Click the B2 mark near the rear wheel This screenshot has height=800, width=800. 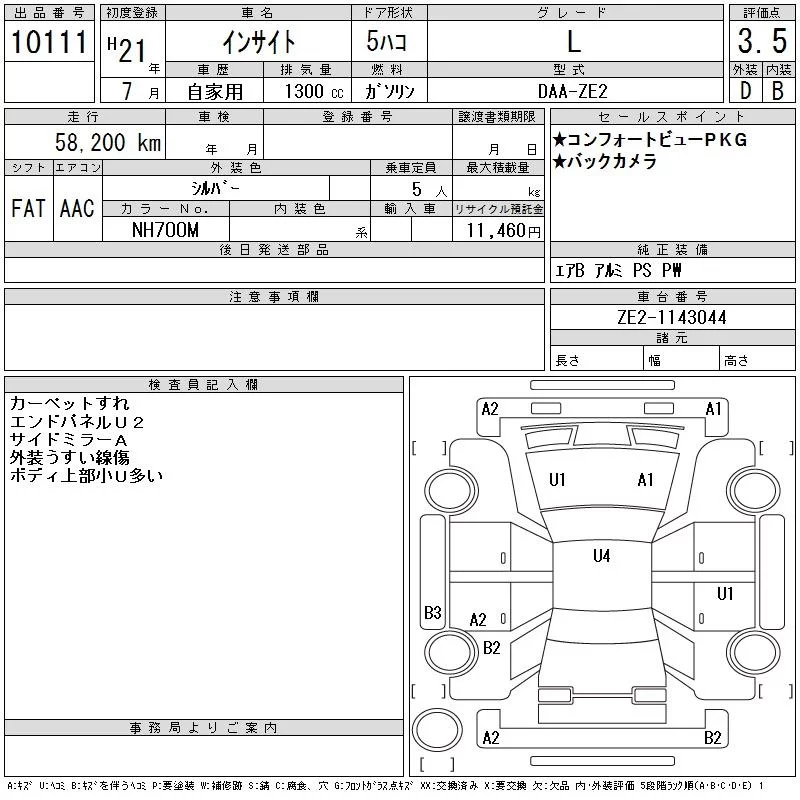pyautogui.click(x=491, y=648)
